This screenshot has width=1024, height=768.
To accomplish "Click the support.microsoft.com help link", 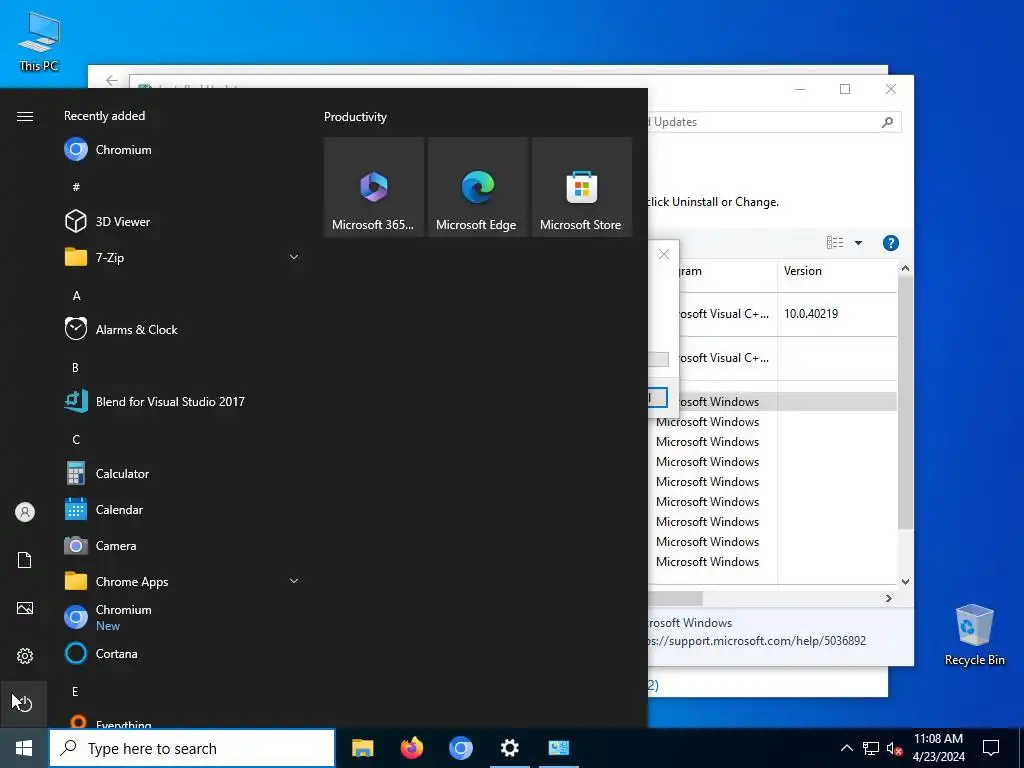I will (758, 641).
